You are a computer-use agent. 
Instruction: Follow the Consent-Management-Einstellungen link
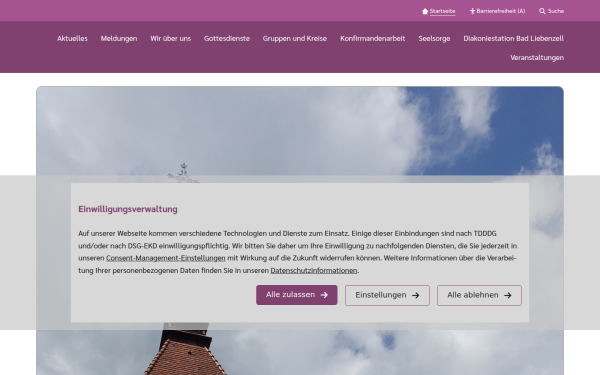[x=166, y=258]
